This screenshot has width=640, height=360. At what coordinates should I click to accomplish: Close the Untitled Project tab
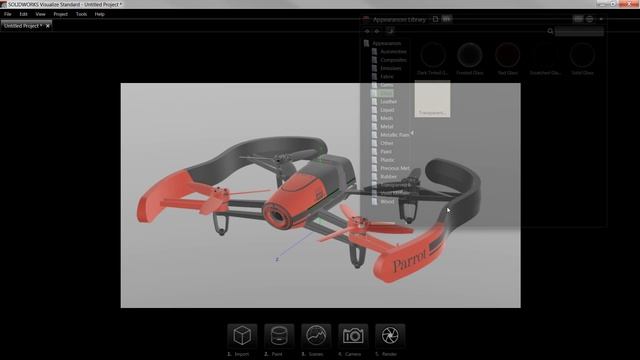(48, 26)
